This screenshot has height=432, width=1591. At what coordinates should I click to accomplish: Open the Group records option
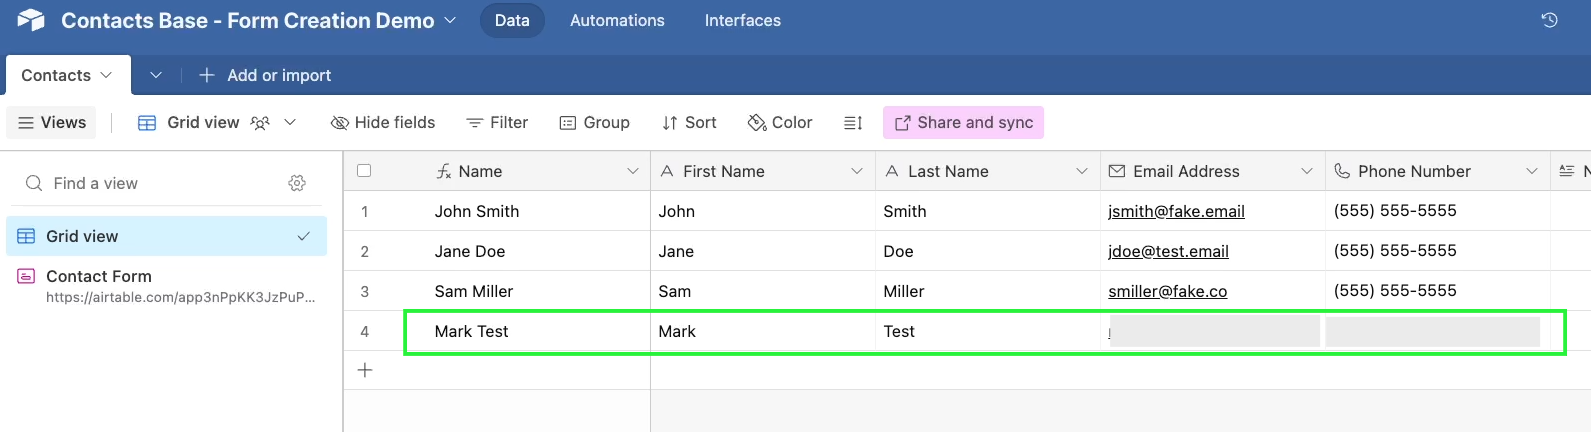(594, 123)
